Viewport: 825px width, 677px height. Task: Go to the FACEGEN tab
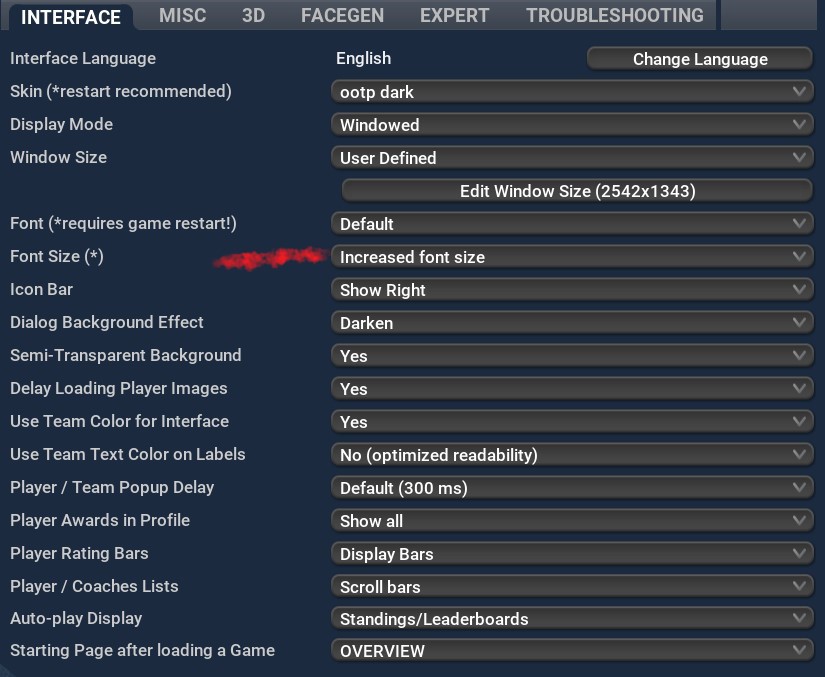(342, 16)
